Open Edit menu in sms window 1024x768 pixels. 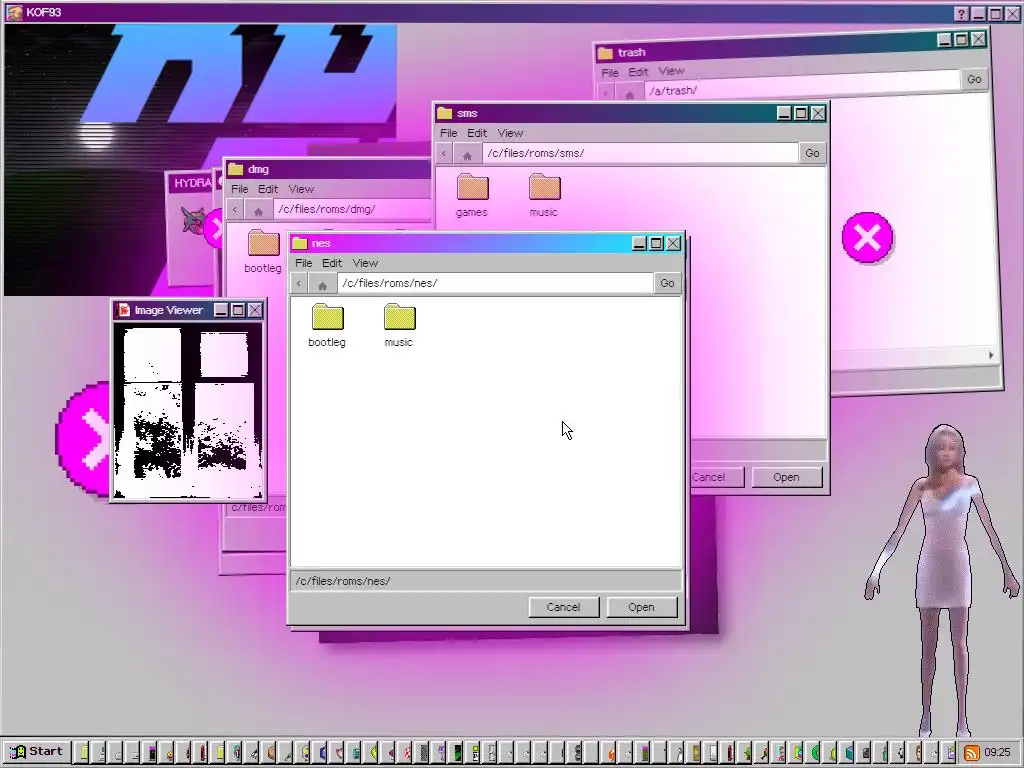(x=477, y=133)
